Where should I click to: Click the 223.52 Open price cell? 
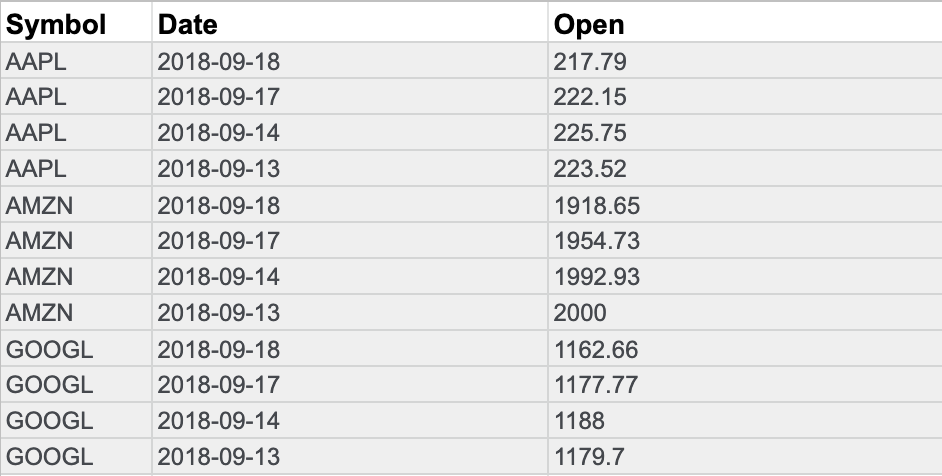pyautogui.click(x=590, y=170)
